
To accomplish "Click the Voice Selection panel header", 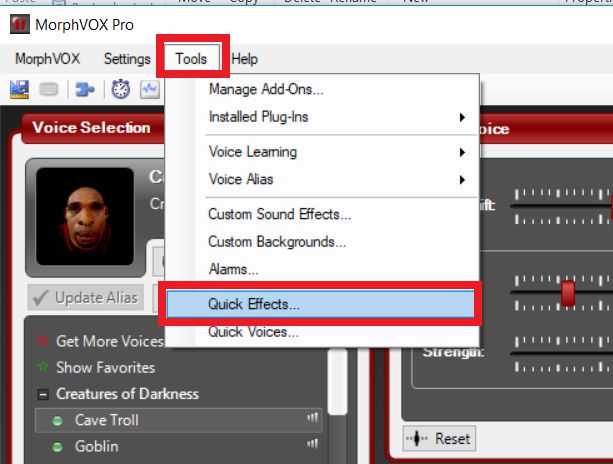I will [x=93, y=128].
